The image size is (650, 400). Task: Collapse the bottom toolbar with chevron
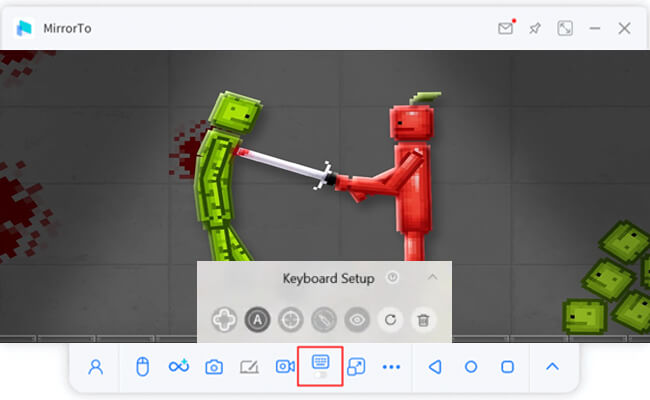click(x=552, y=367)
